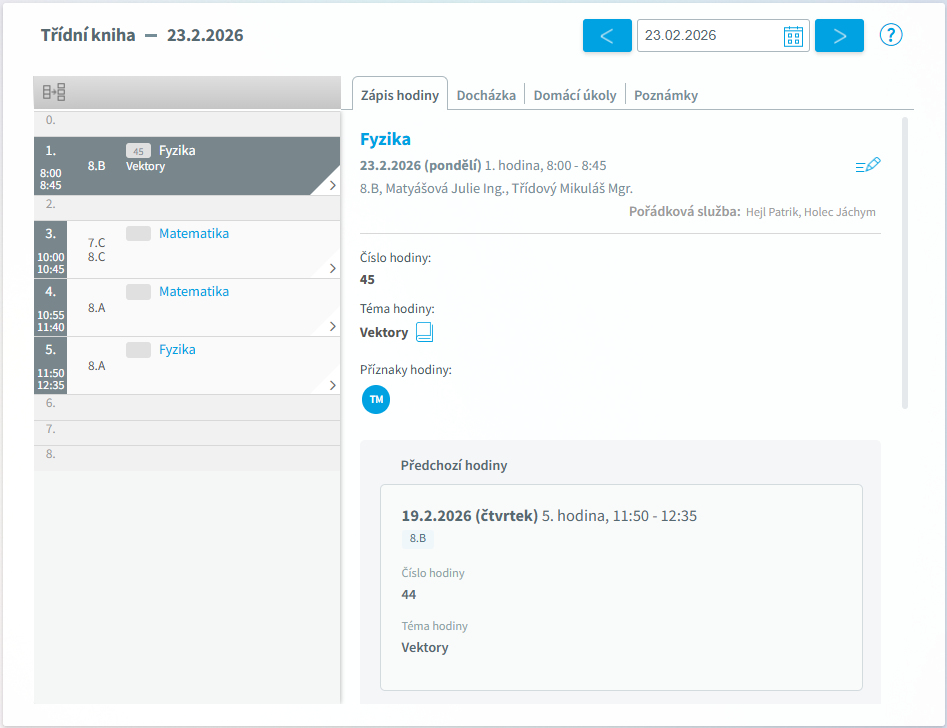Image resolution: width=947 pixels, height=728 pixels.
Task: Select the Poznámky tab
Action: (665, 95)
